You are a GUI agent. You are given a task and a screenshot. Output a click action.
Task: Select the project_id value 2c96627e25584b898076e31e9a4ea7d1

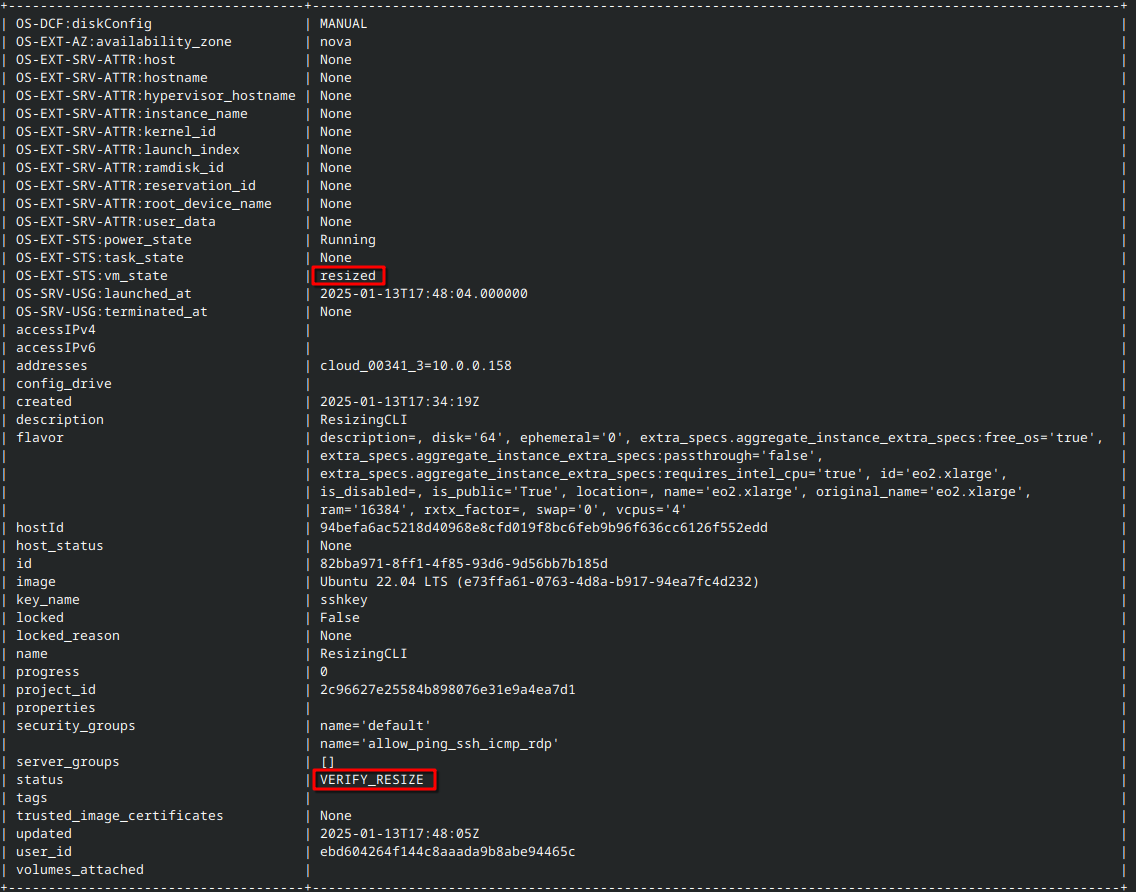[447, 689]
